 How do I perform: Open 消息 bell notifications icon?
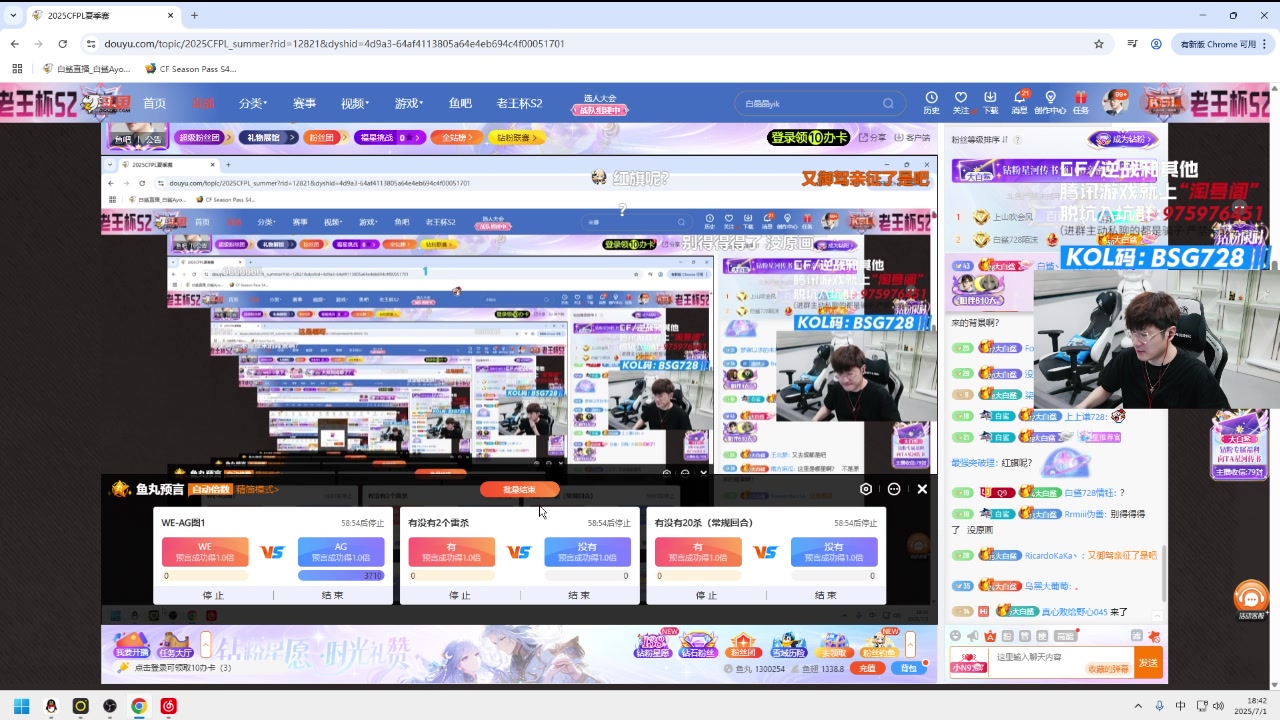click(x=1020, y=98)
